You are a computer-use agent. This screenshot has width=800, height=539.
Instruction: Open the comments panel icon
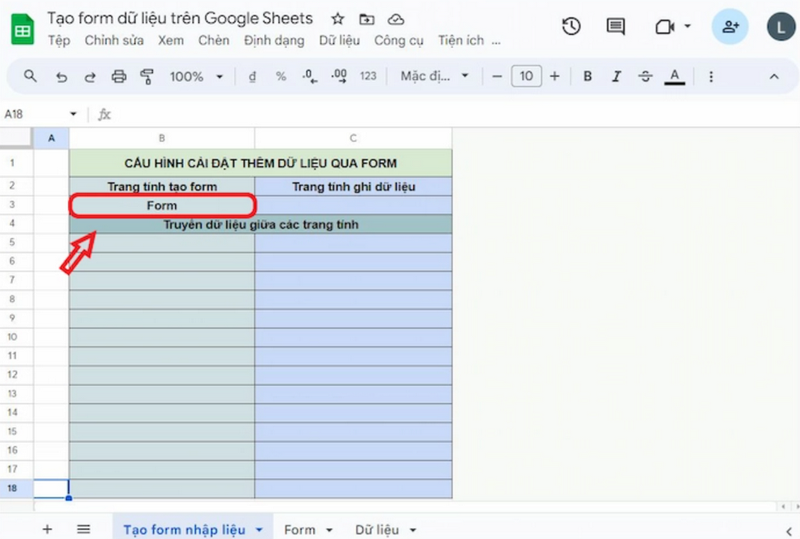[616, 27]
